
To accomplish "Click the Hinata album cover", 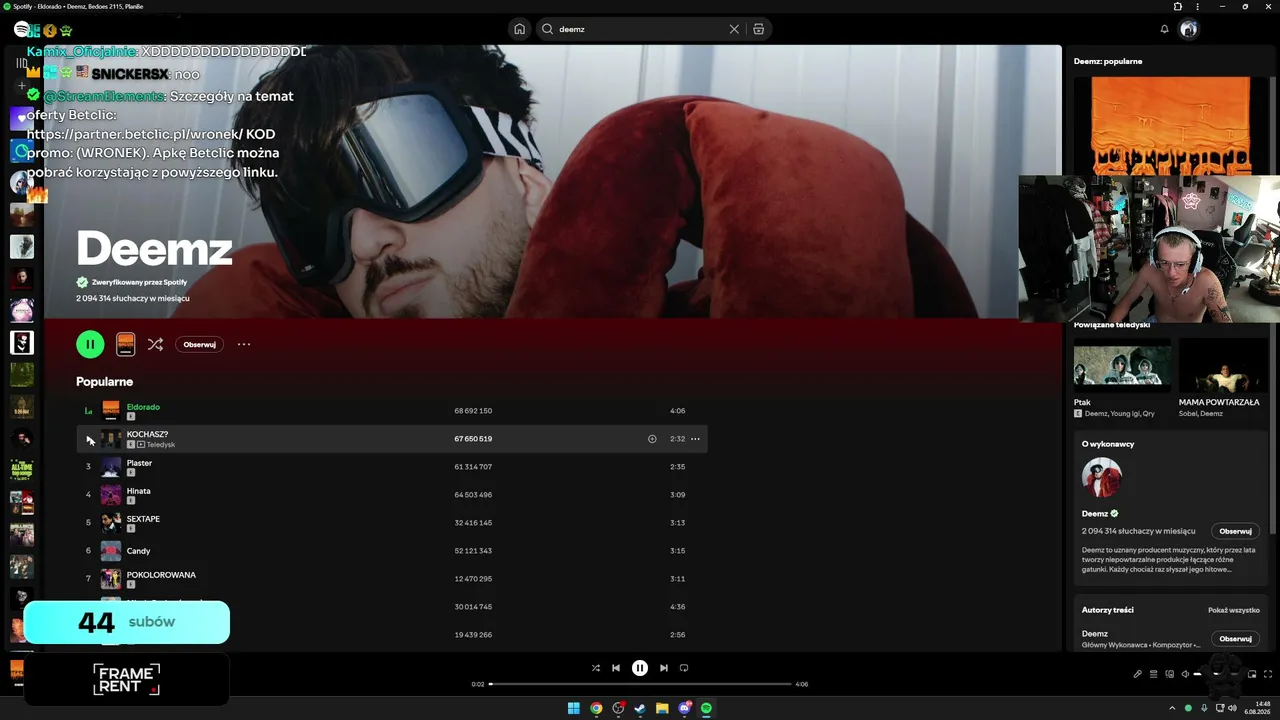I will coord(111,495).
